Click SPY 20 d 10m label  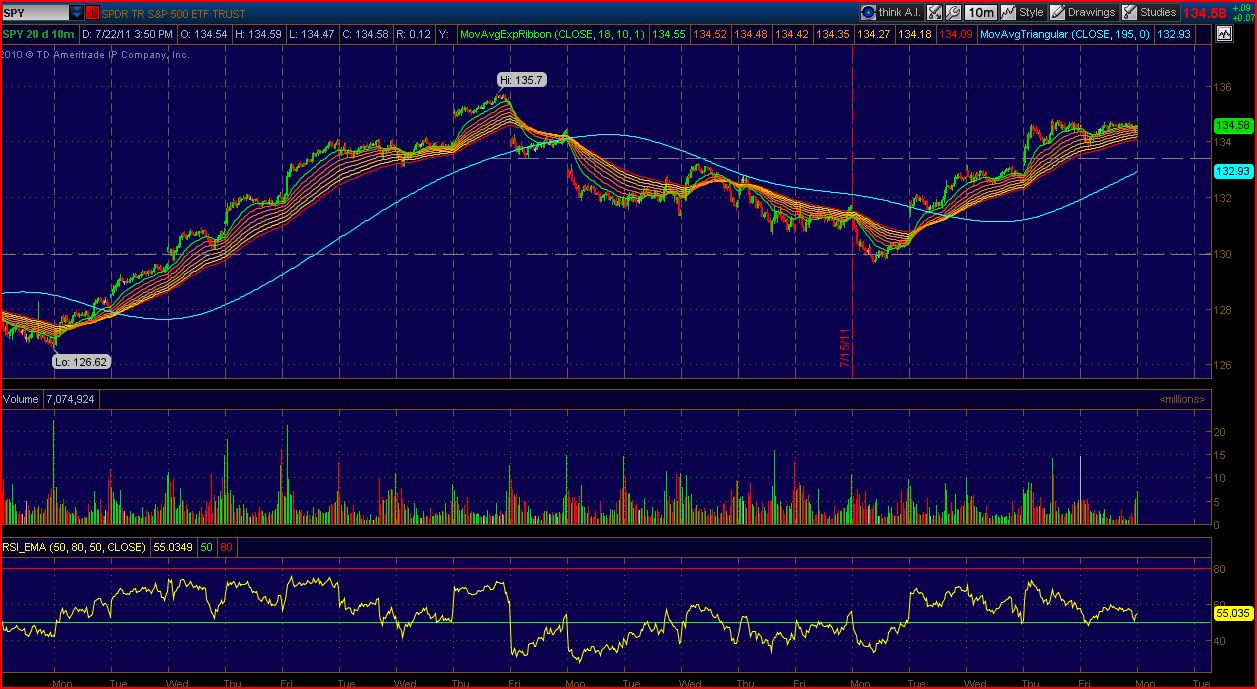(39, 34)
